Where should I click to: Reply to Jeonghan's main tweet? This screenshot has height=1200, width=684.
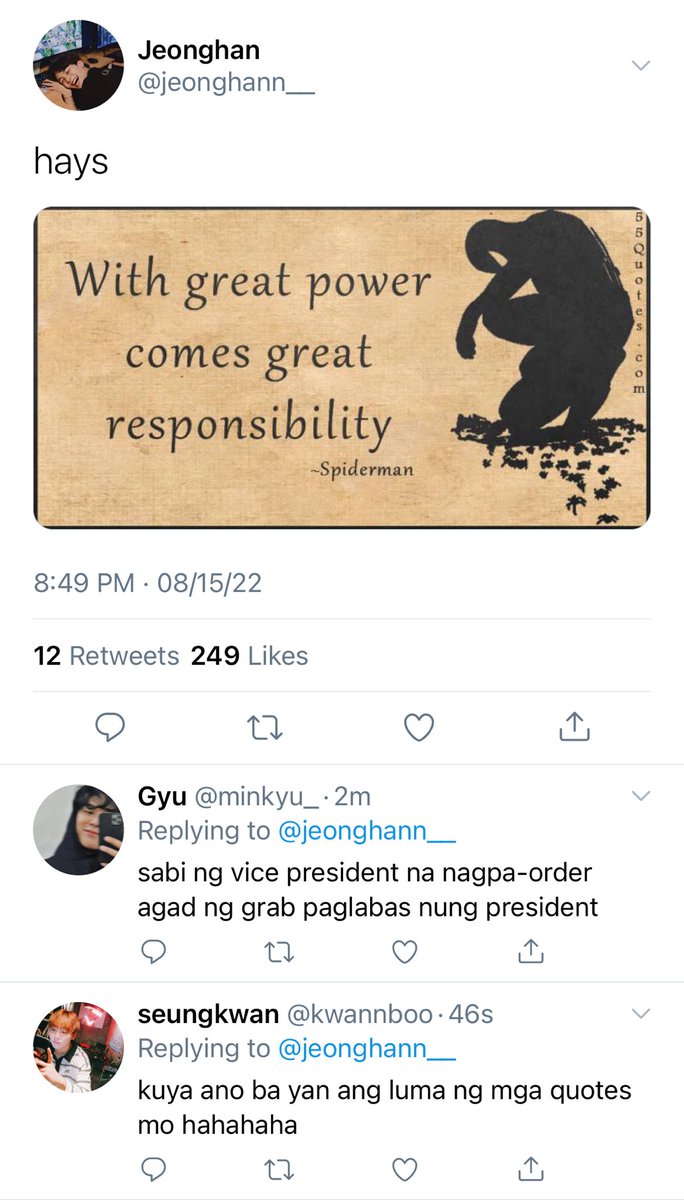pos(110,728)
